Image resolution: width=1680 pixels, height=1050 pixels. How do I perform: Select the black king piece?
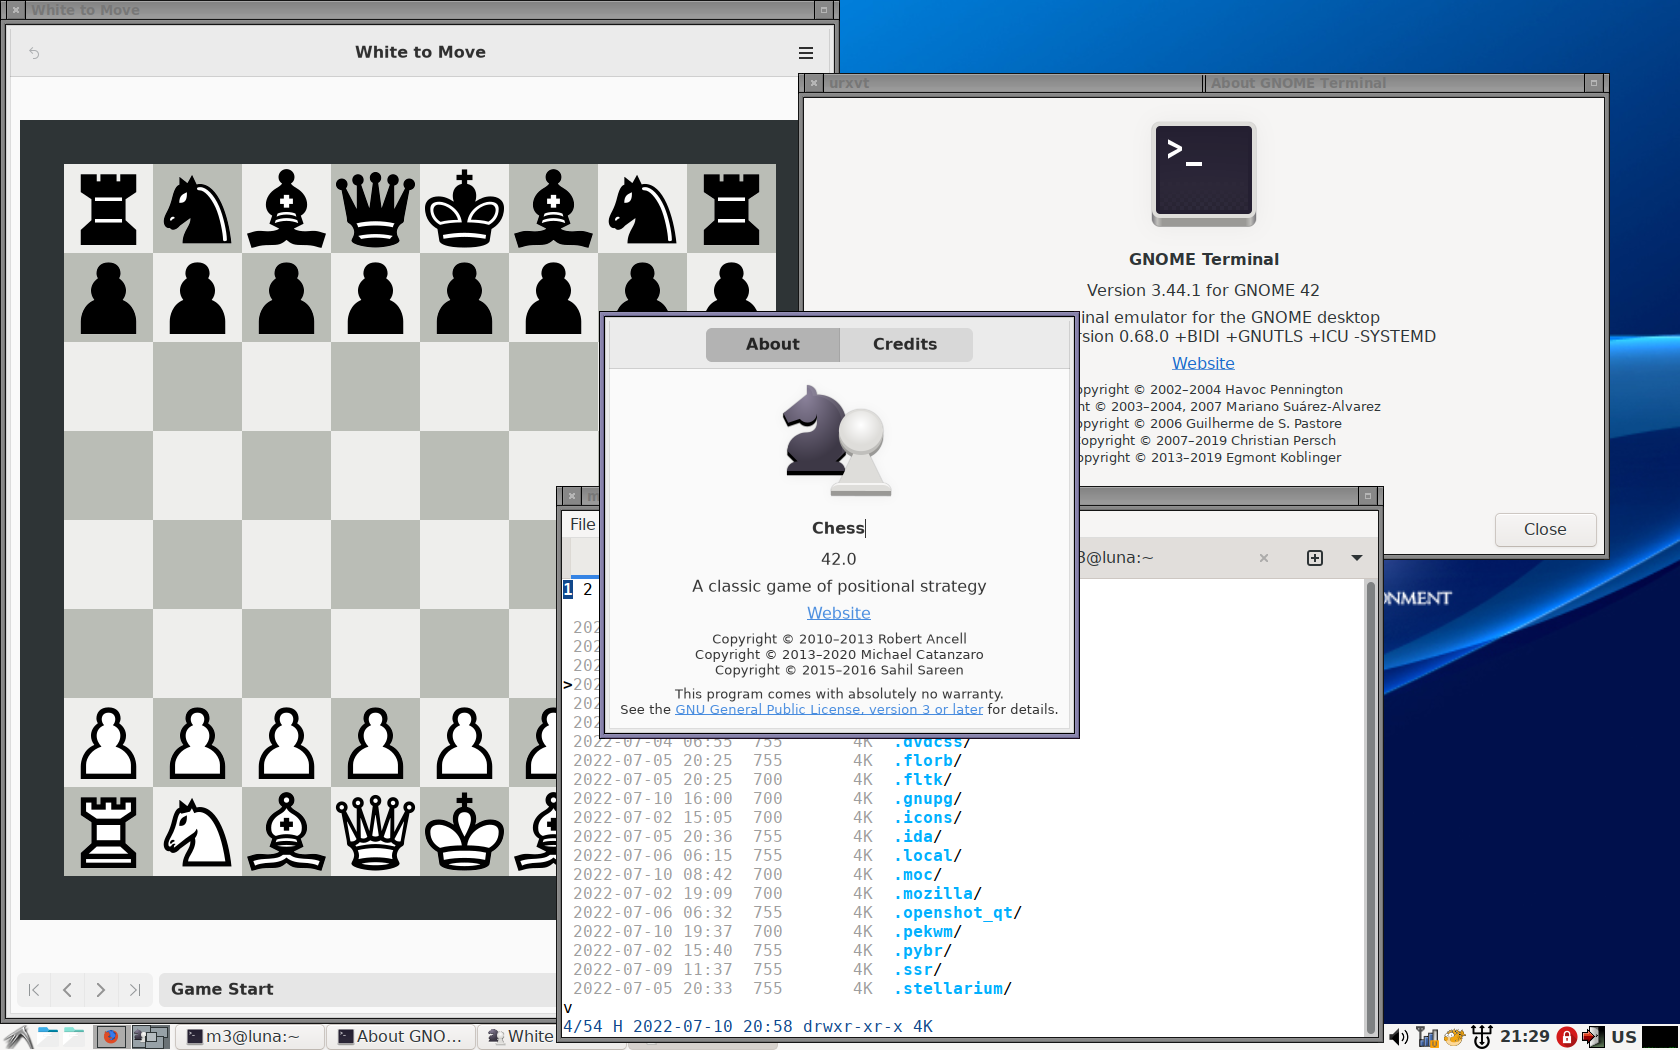464,208
